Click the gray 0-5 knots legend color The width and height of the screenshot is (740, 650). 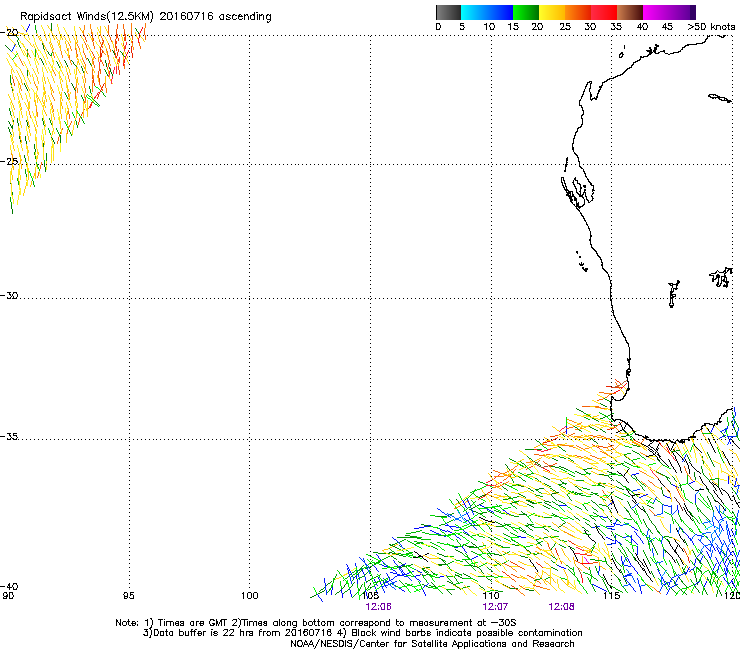[448, 12]
